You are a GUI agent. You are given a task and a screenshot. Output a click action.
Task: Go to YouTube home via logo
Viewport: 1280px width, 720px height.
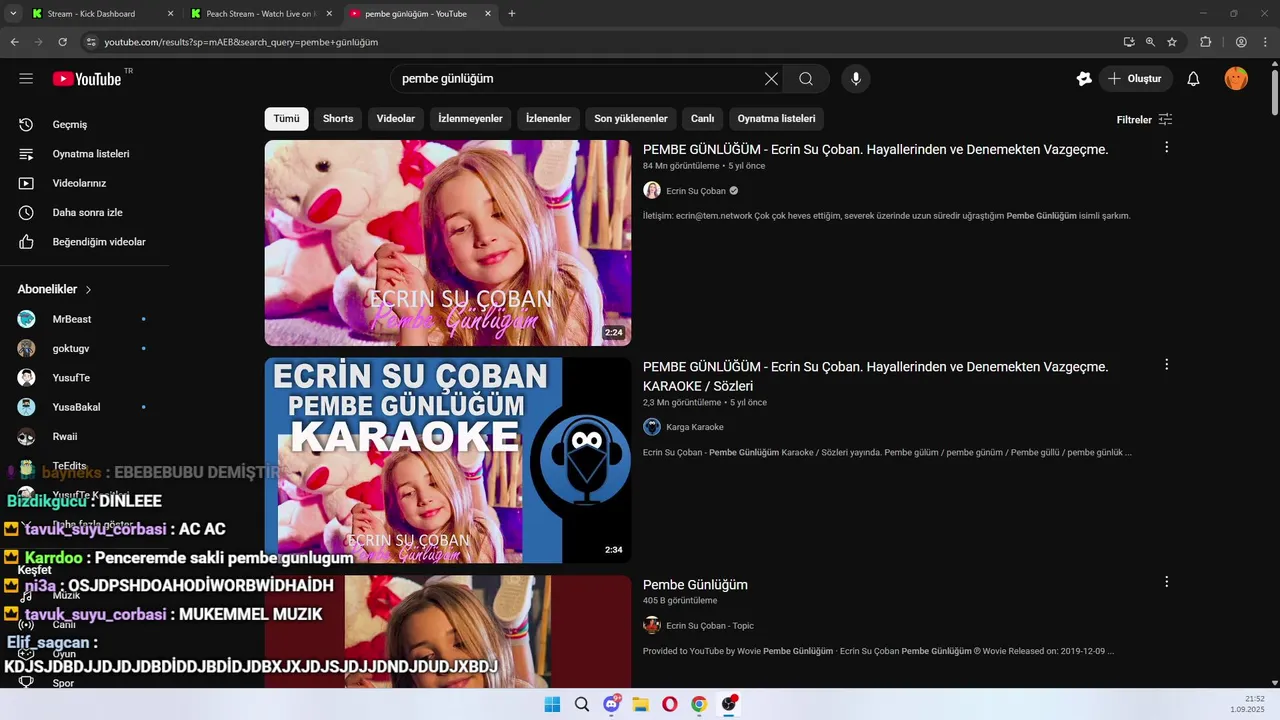point(87,79)
